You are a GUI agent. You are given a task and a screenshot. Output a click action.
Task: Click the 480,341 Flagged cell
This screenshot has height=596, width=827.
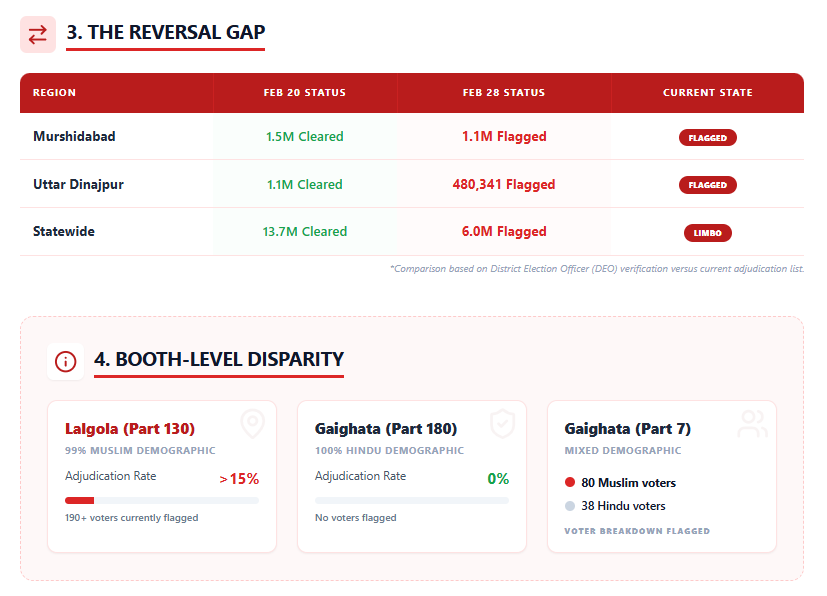(x=504, y=184)
